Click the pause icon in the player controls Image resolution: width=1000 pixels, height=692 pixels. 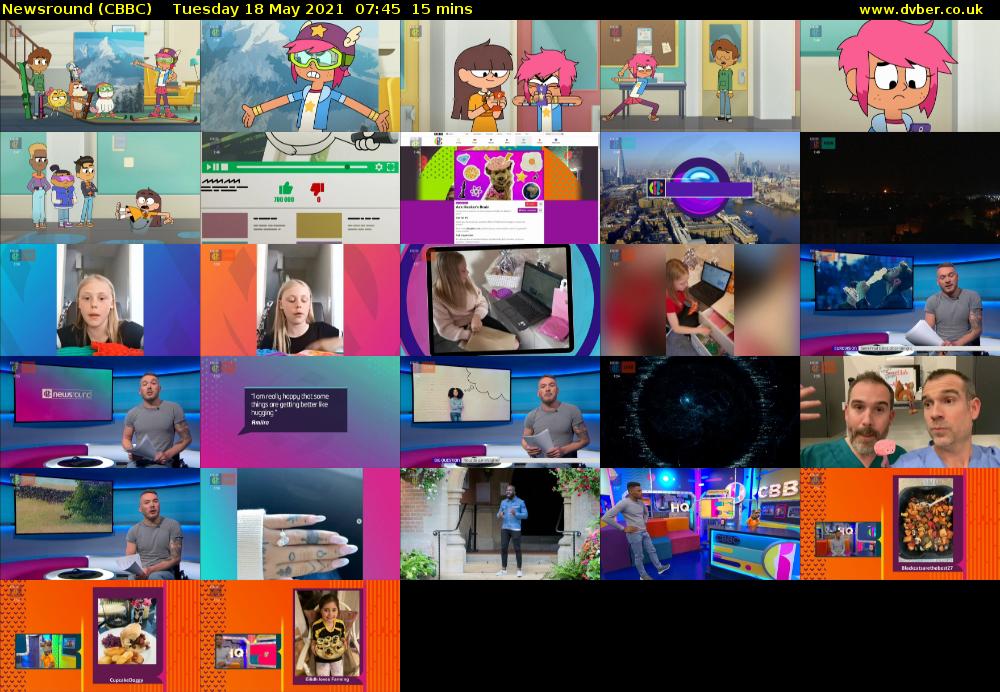[215, 167]
